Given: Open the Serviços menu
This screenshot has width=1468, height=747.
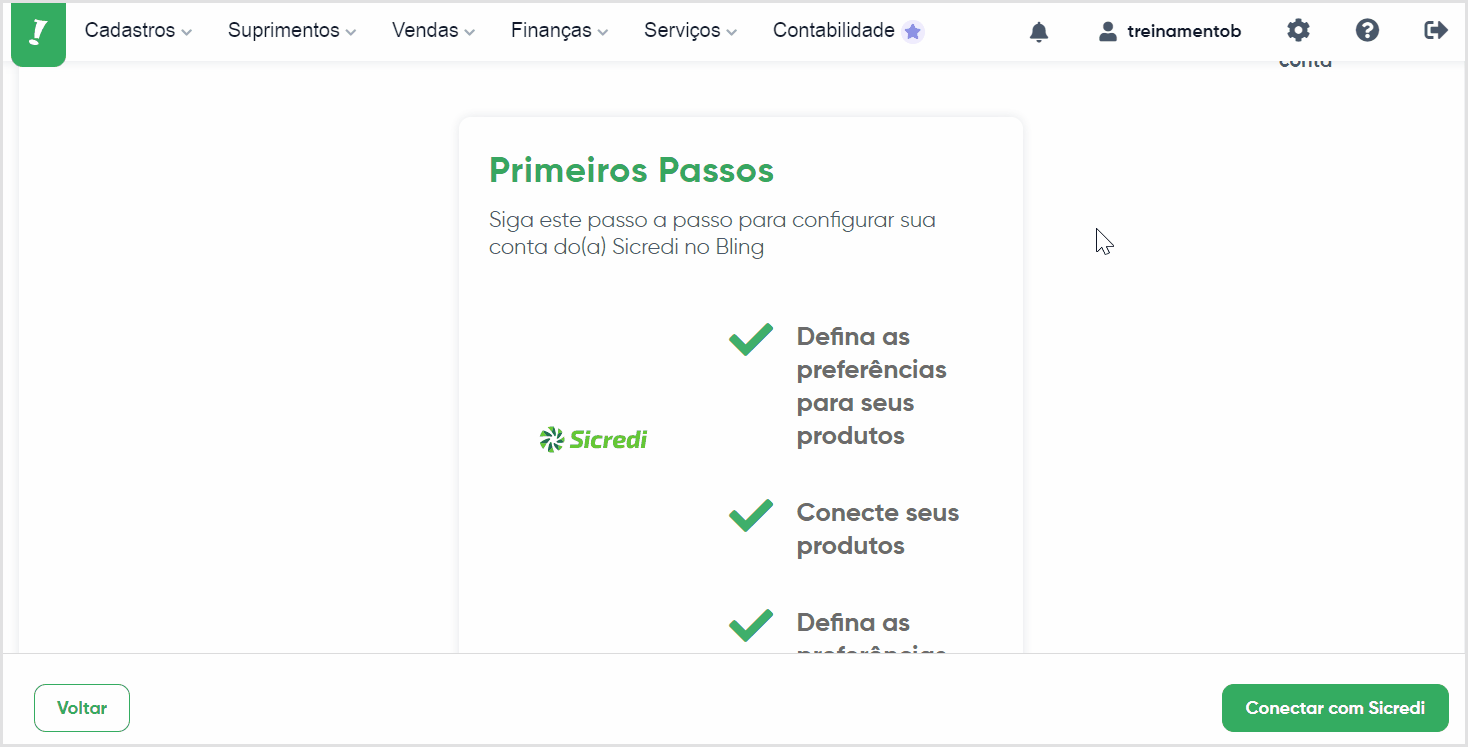Looking at the screenshot, I should 691,31.
